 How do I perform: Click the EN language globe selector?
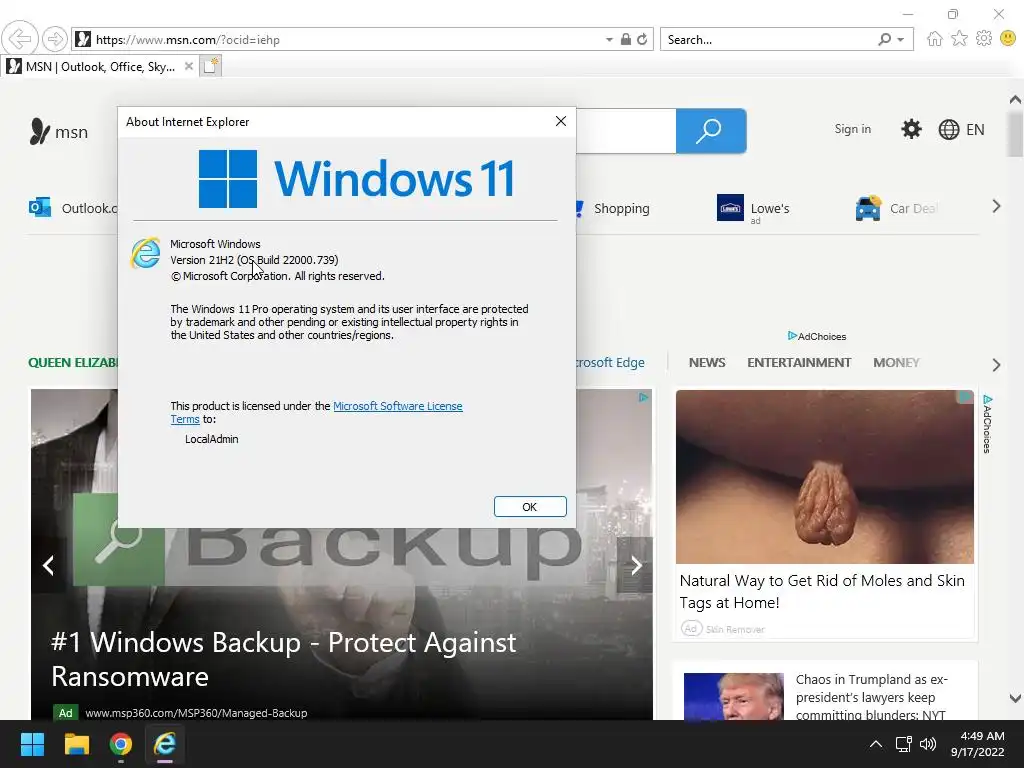[961, 129]
